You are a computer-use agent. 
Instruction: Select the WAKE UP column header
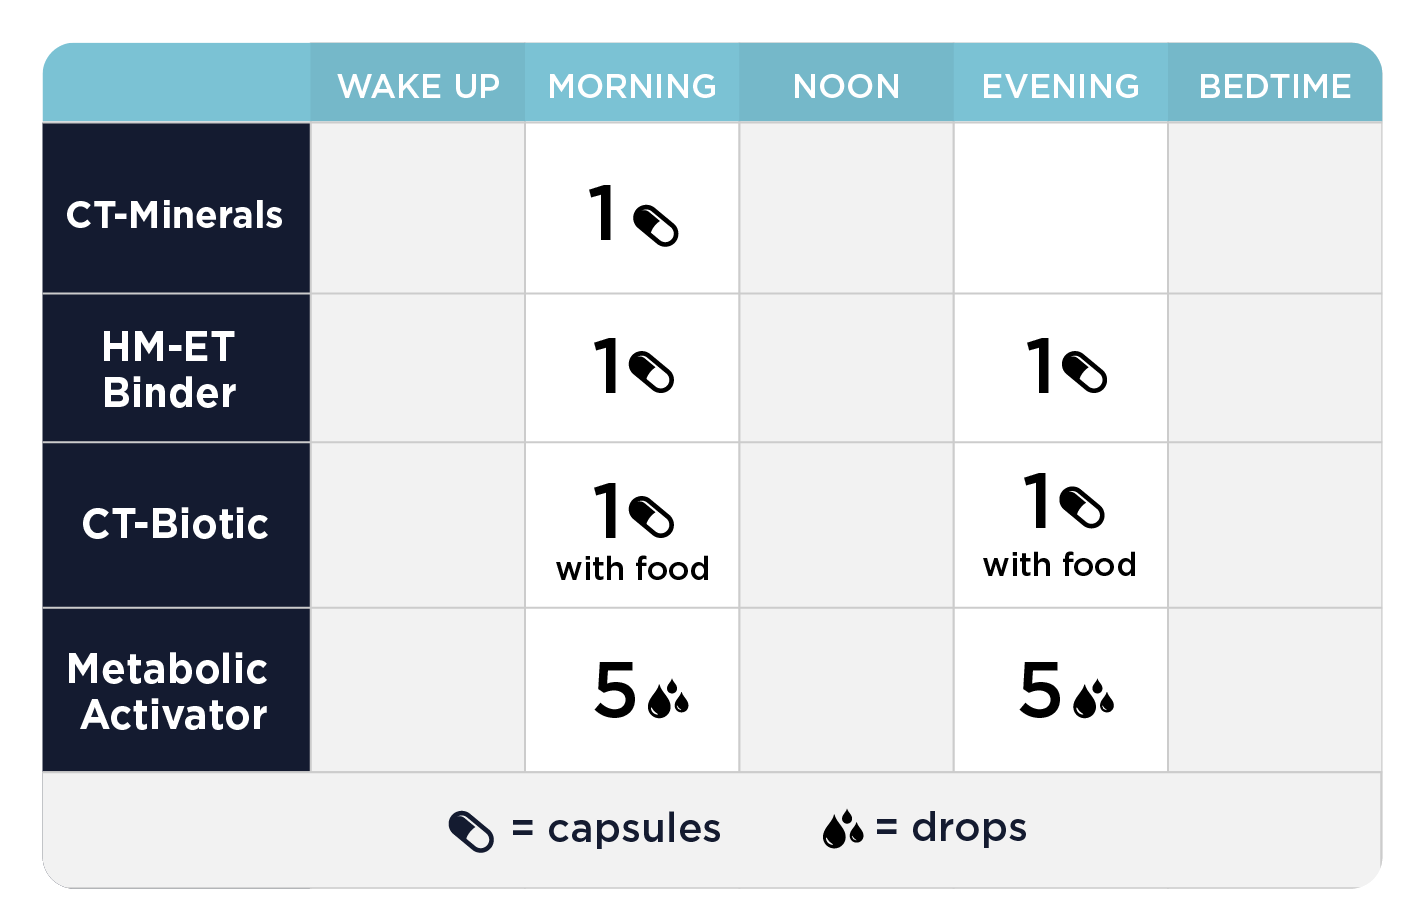(418, 87)
